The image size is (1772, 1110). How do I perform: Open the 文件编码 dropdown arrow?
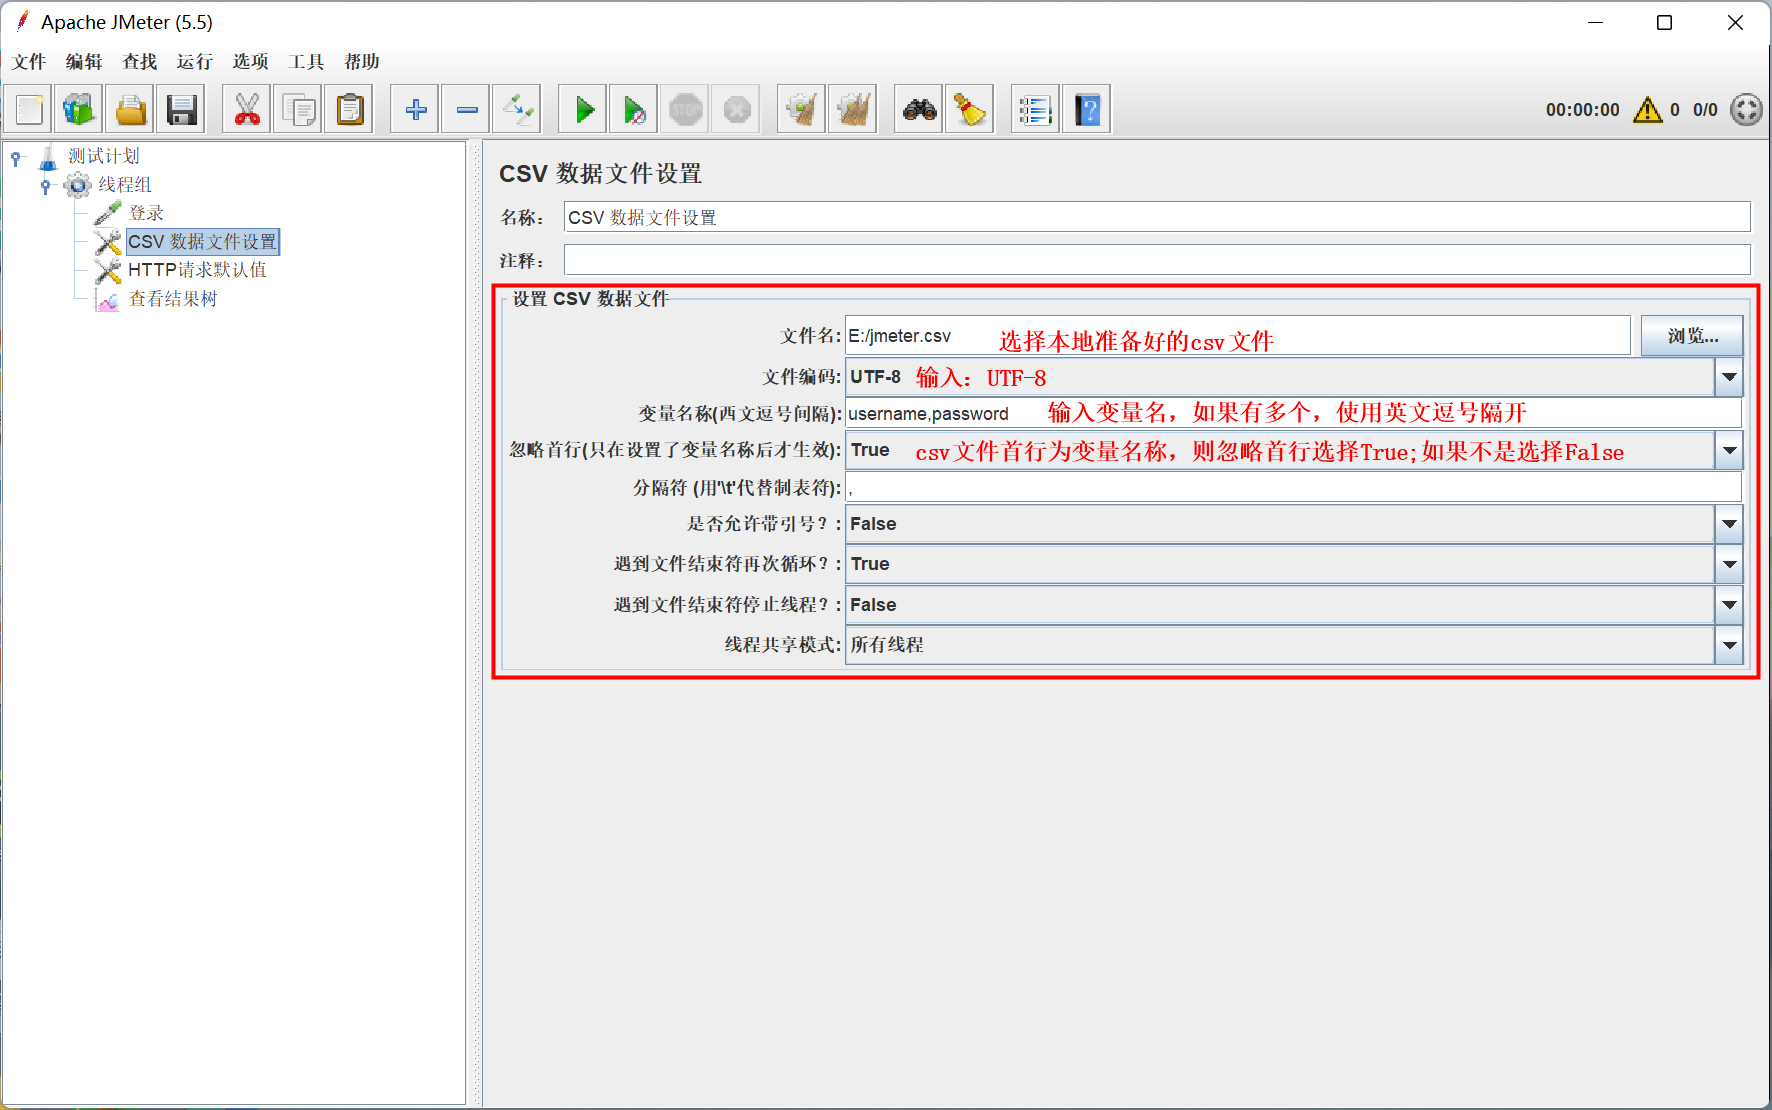1729,377
